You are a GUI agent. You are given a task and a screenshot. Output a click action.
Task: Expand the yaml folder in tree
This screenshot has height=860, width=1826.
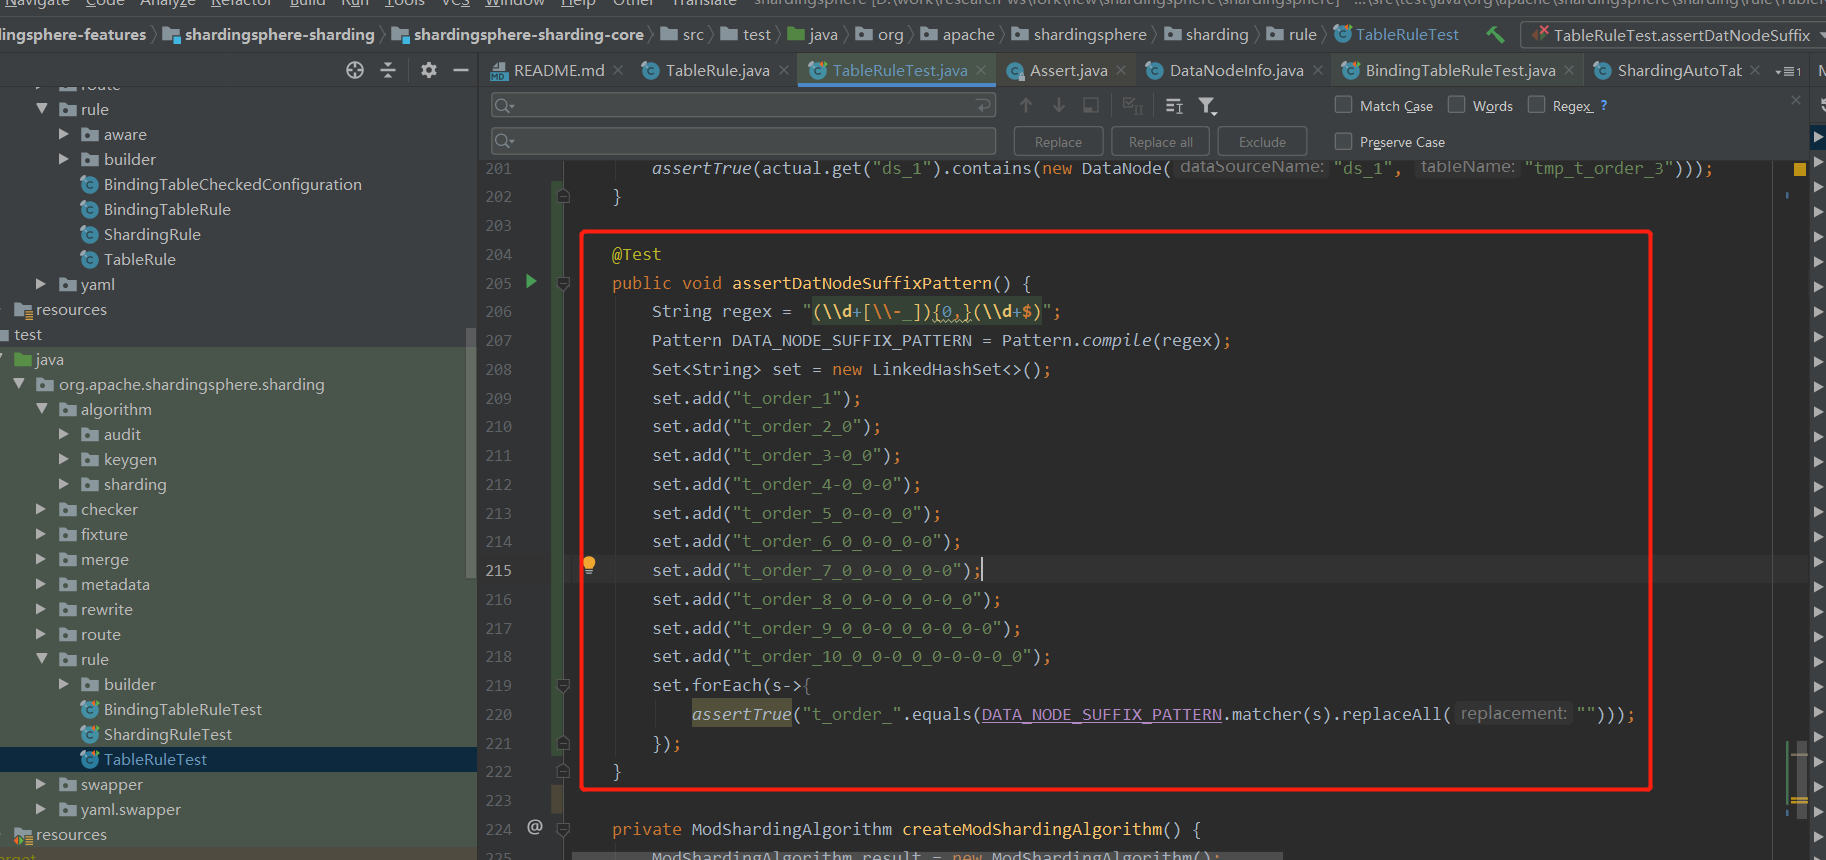(41, 284)
